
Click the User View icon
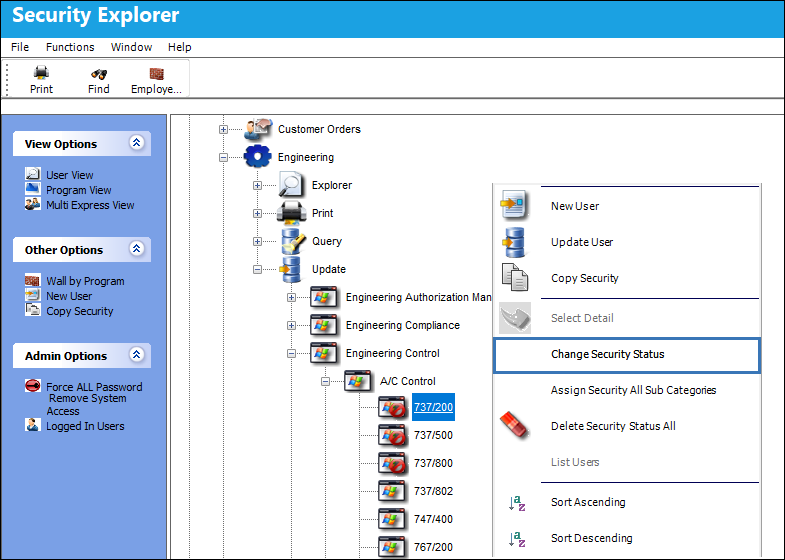click(33, 174)
